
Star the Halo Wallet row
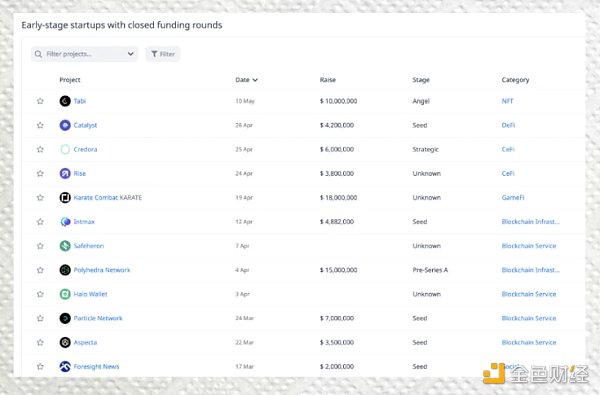[40, 294]
